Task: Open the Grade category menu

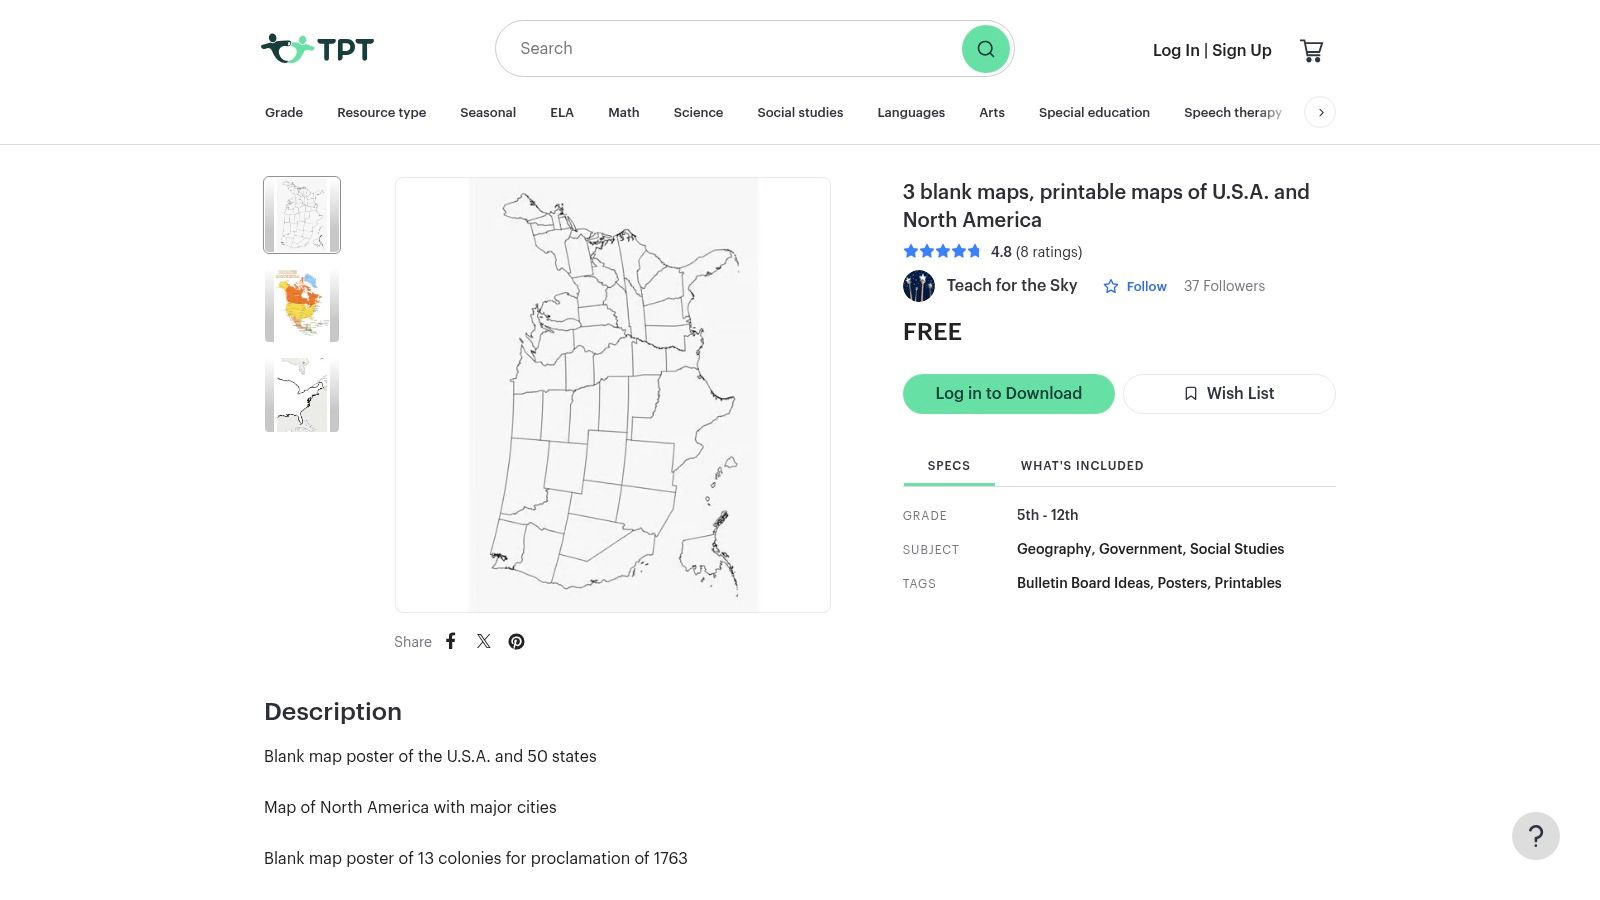Action: pyautogui.click(x=284, y=112)
